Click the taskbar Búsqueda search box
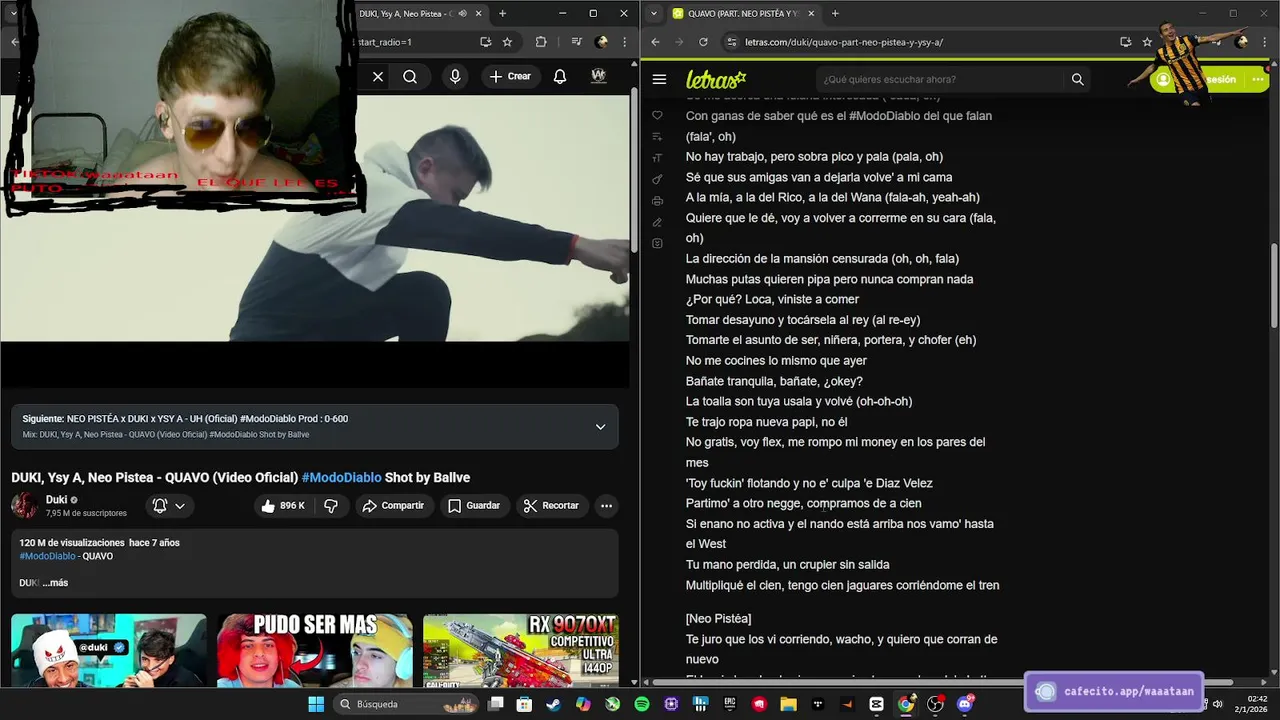 coord(406,704)
